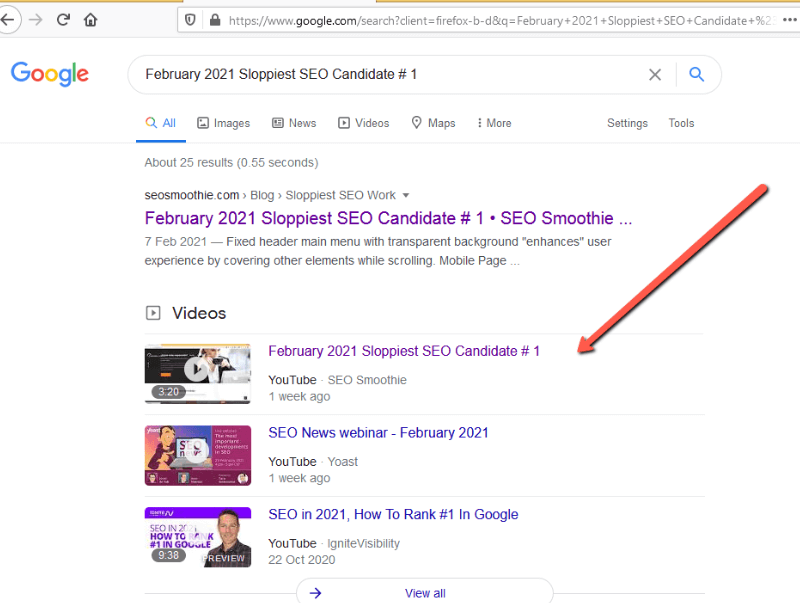The height and width of the screenshot is (603, 800).
Task: Open the Tools search options
Action: [x=681, y=123]
